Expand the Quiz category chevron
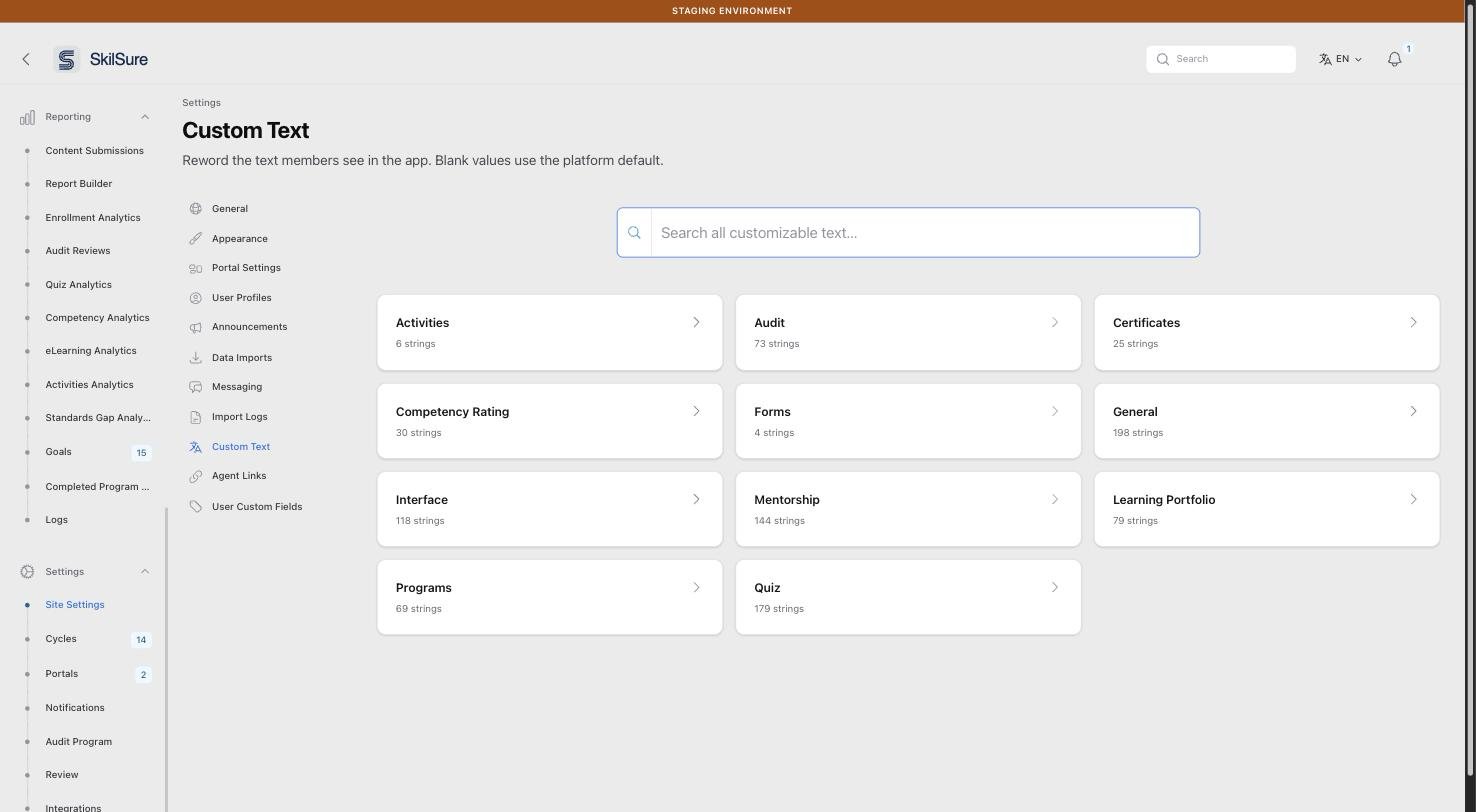Screen dimensions: 1476x812 point(1054,588)
